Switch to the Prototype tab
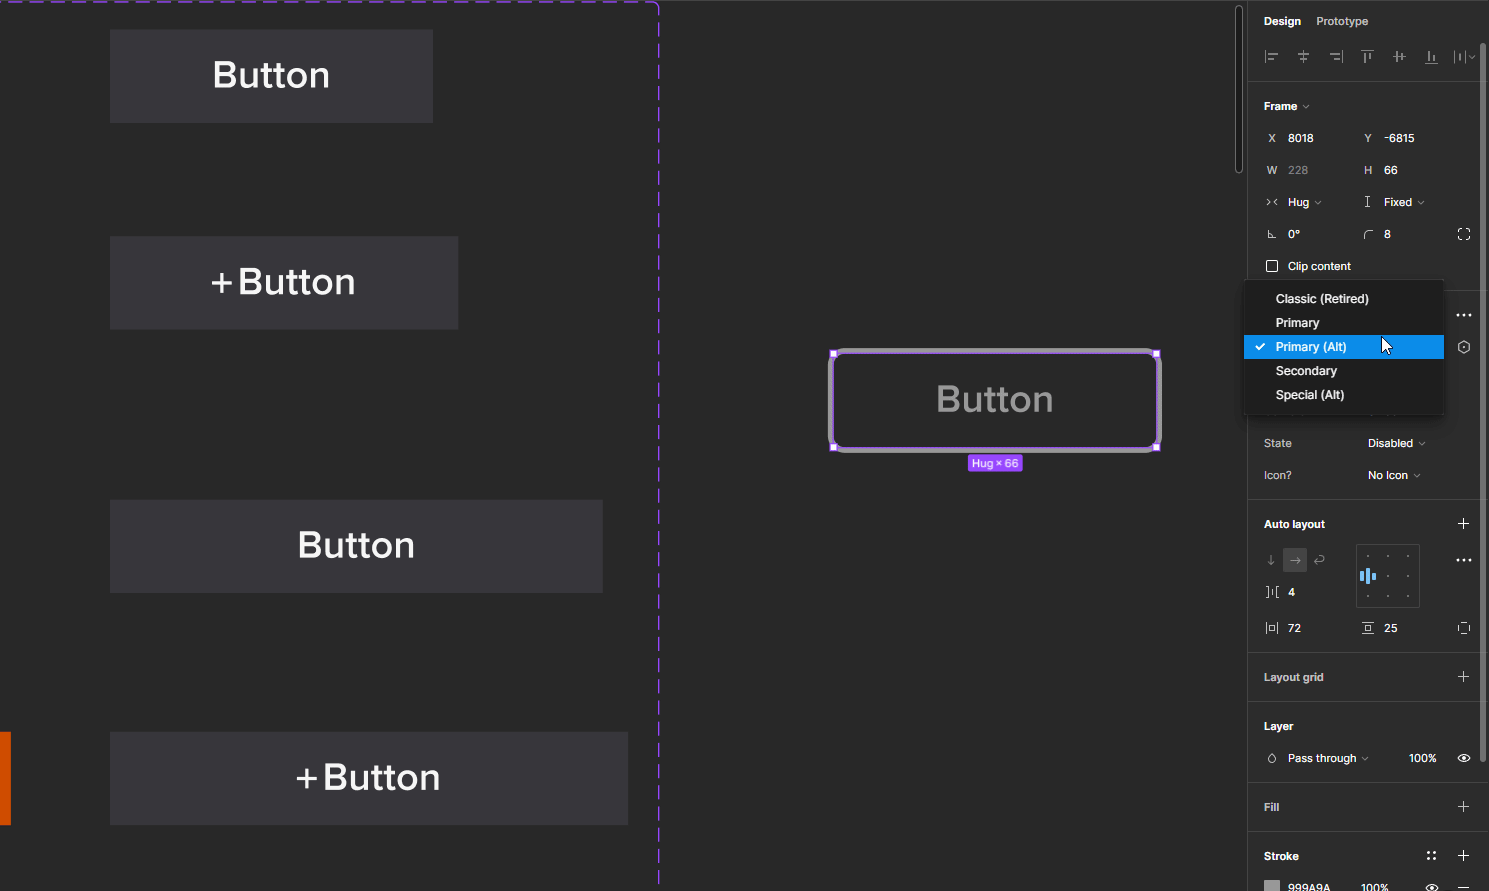 [1342, 21]
